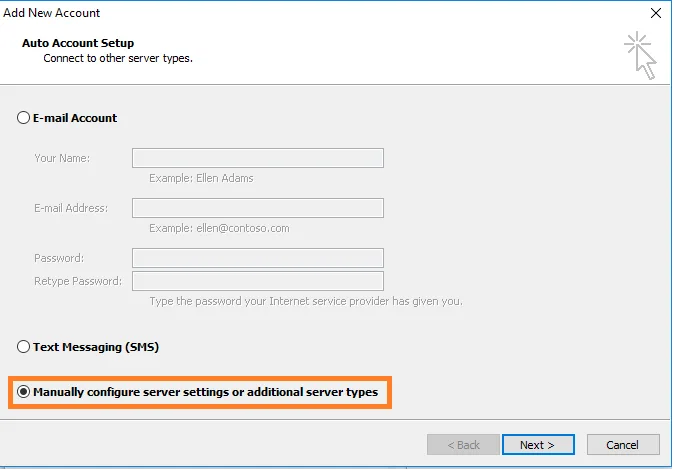The height and width of the screenshot is (470, 674).
Task: Select the E-mail Account radio button
Action: pyautogui.click(x=24, y=118)
